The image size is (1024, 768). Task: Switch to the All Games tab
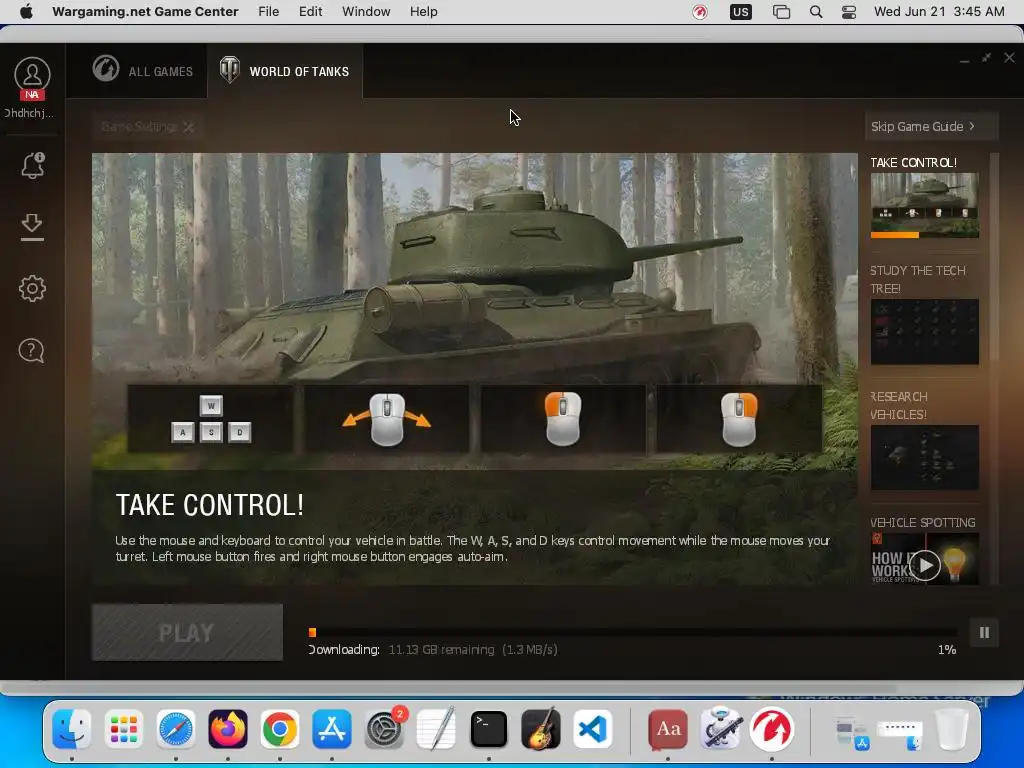pos(143,71)
